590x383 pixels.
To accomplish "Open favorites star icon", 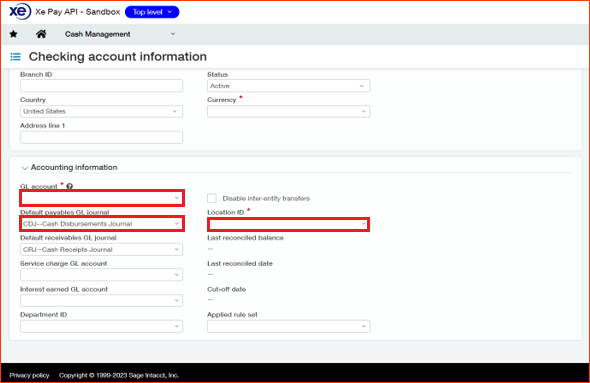I will [14, 34].
